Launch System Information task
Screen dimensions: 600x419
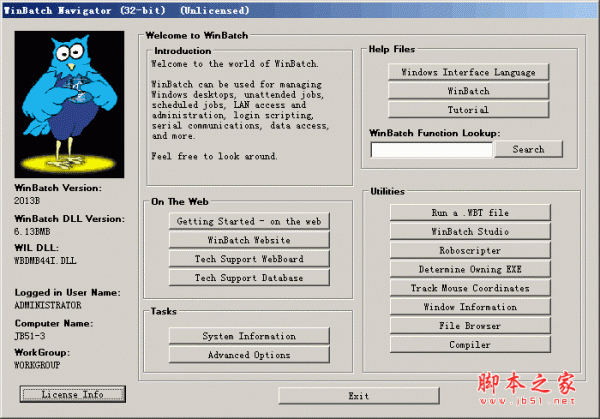(249, 336)
